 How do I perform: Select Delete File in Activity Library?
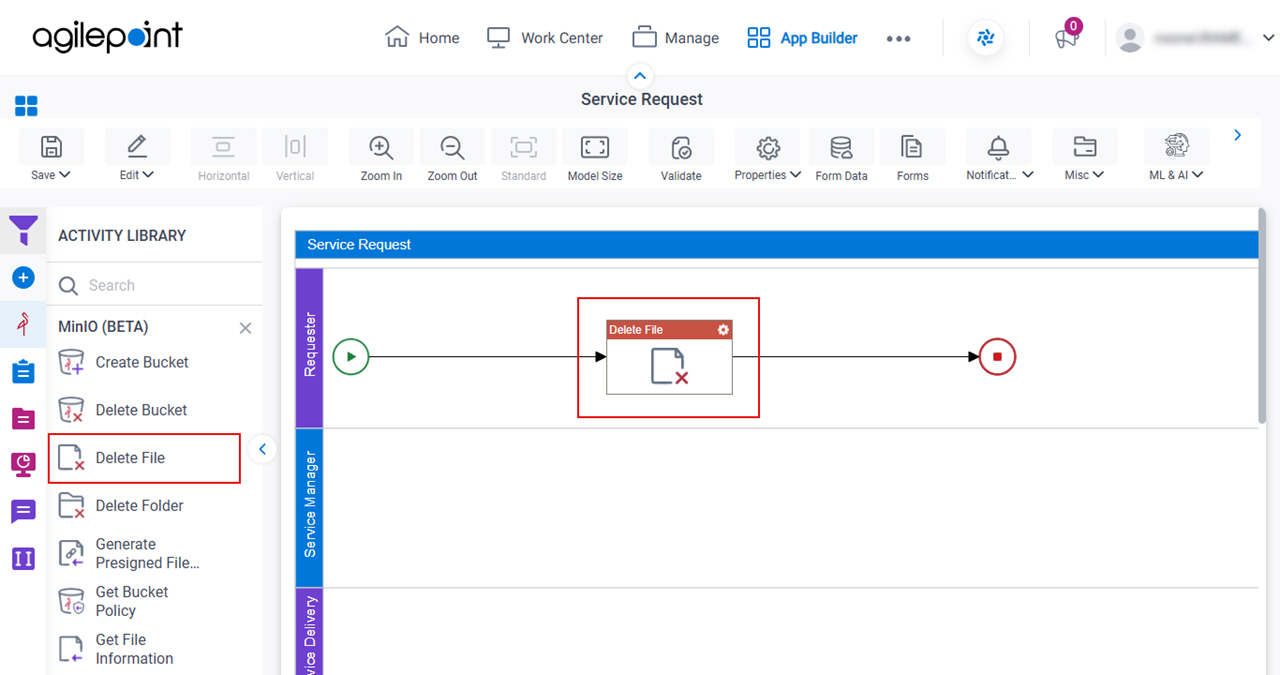click(x=144, y=458)
